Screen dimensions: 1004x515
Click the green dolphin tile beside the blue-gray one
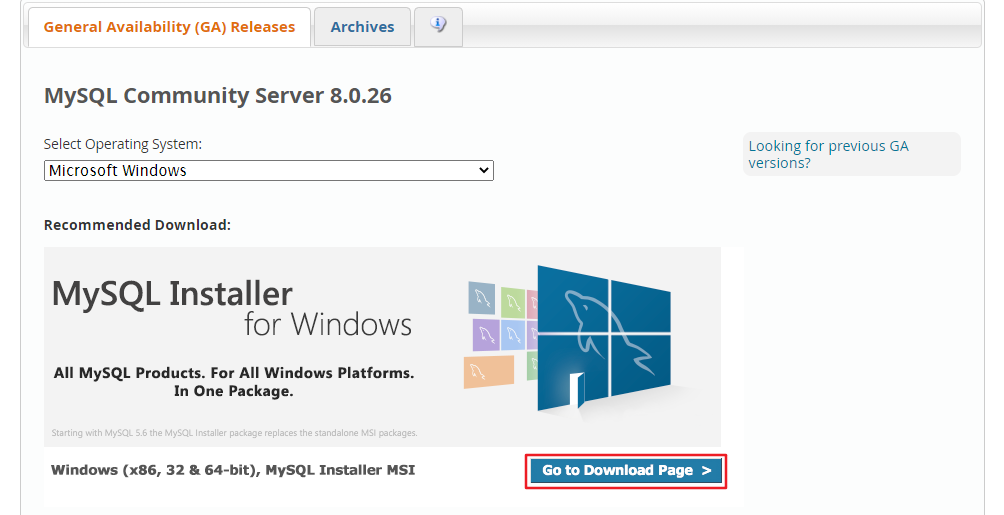coord(513,302)
